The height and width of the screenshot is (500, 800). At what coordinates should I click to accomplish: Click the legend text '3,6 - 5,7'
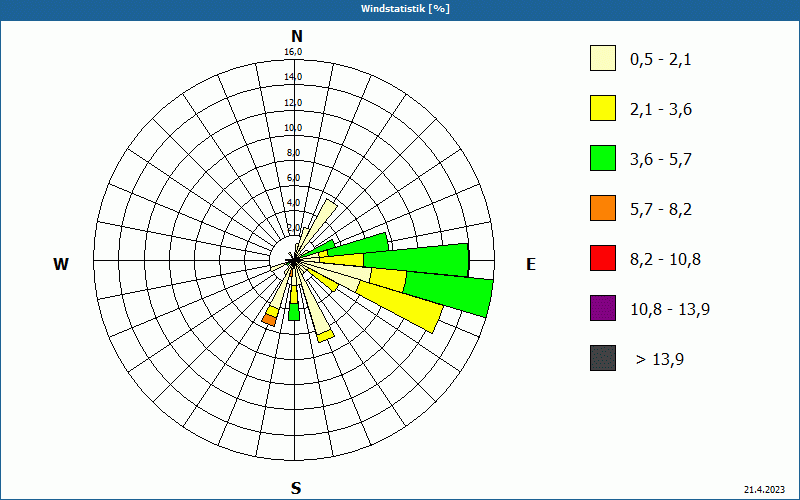pyautogui.click(x=661, y=160)
